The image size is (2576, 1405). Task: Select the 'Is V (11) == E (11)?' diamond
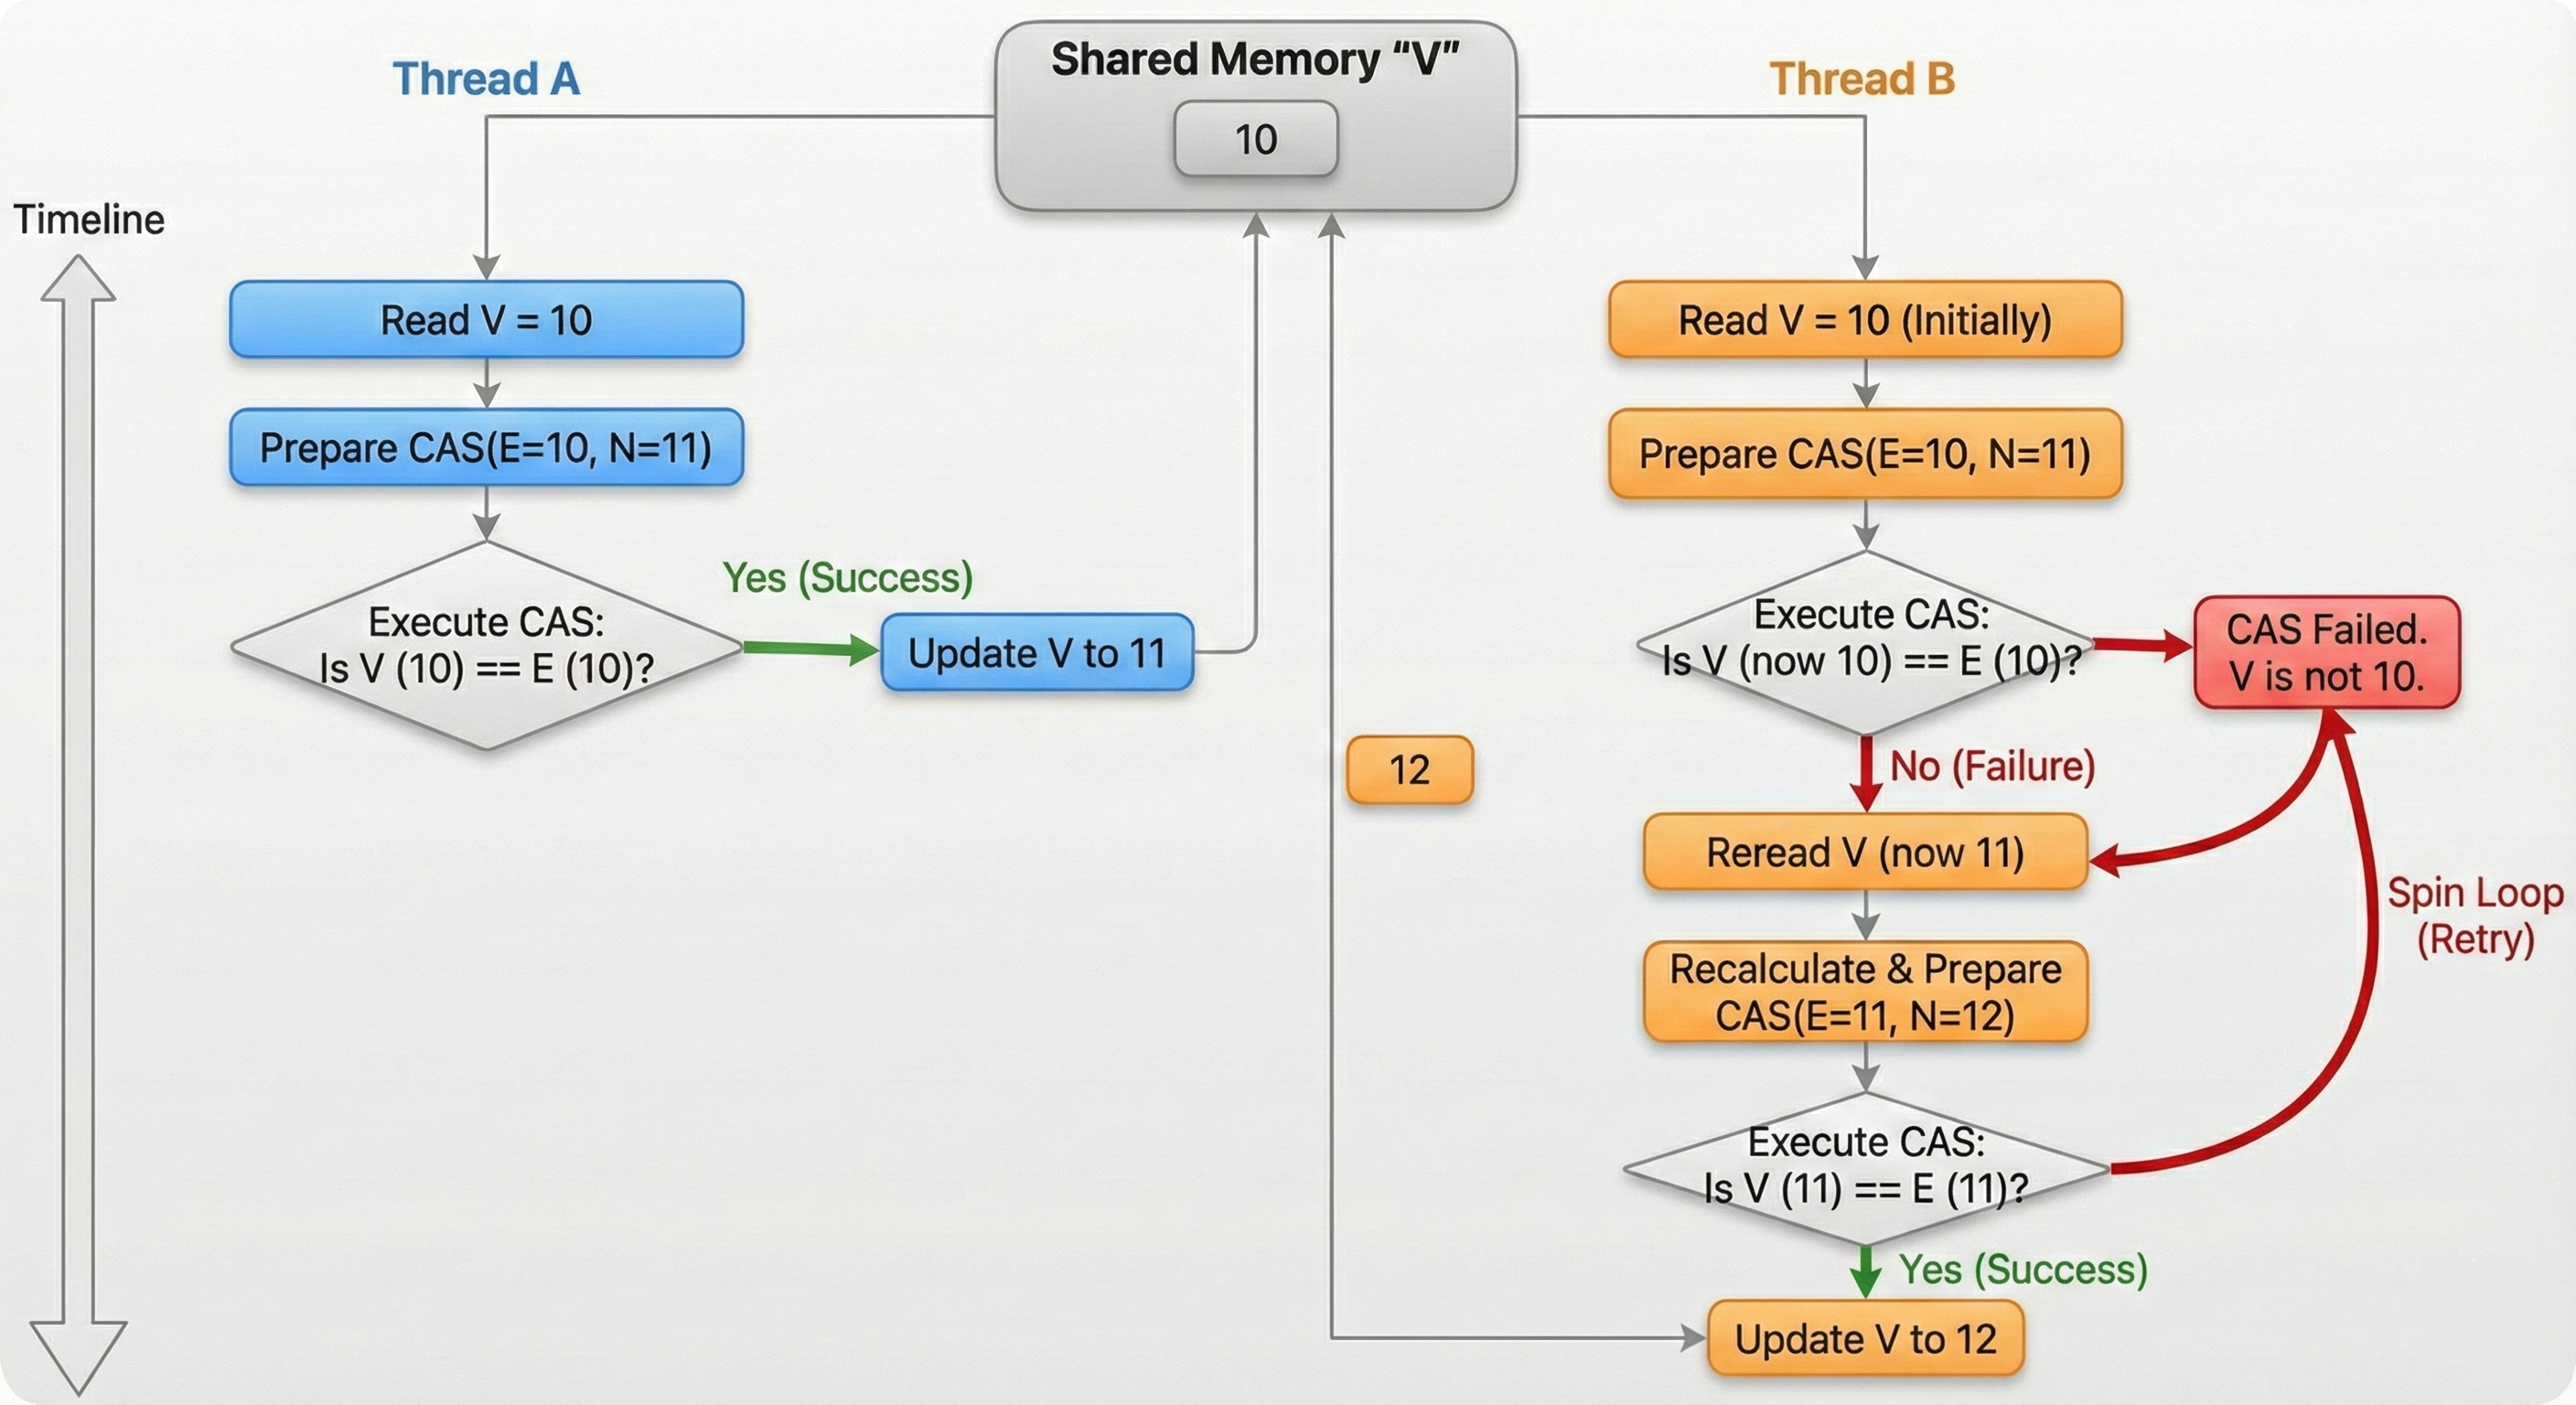pos(1866,1167)
